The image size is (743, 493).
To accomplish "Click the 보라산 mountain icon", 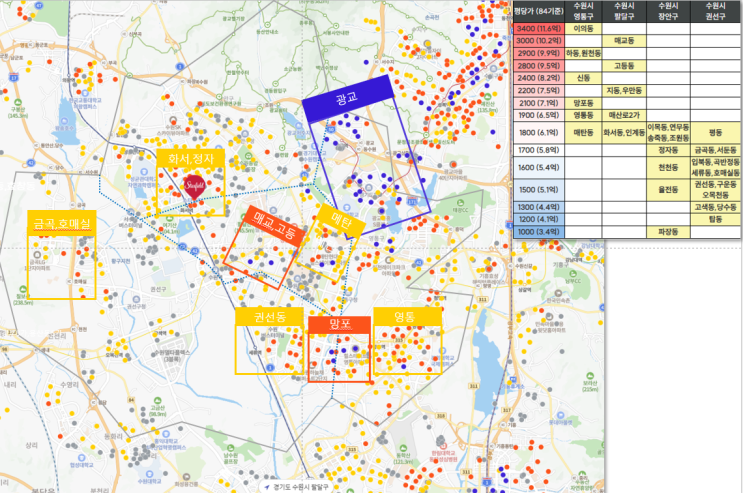I will (590, 375).
